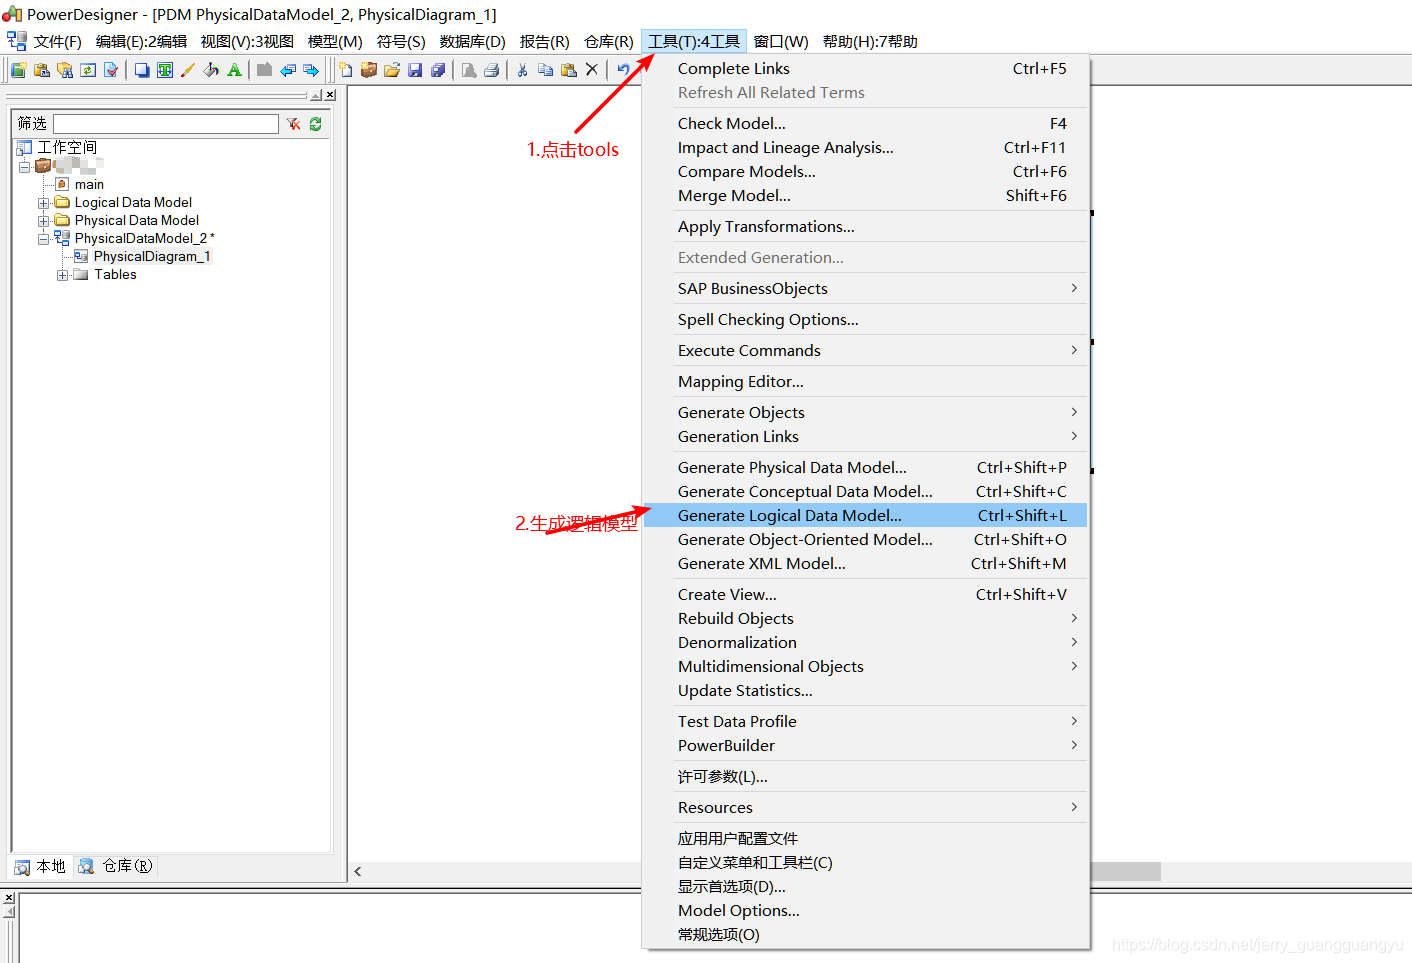This screenshot has height=963, width=1412.
Task: Click the blue left arrow toolbar icon
Action: coord(288,70)
